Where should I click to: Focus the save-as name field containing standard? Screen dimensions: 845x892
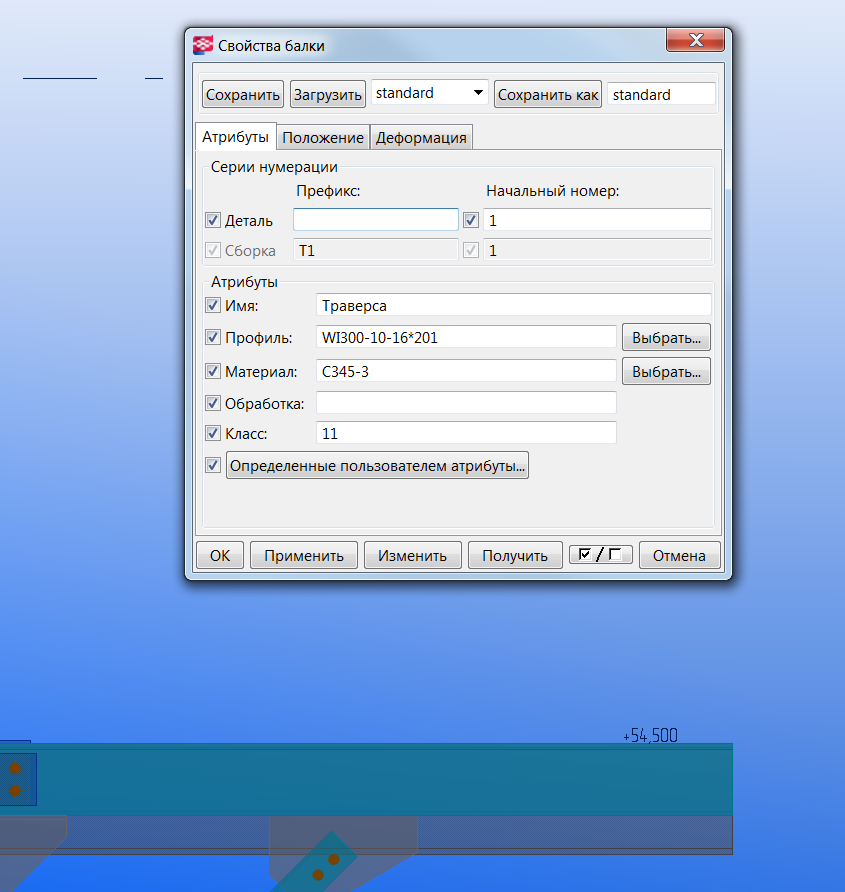pos(661,94)
